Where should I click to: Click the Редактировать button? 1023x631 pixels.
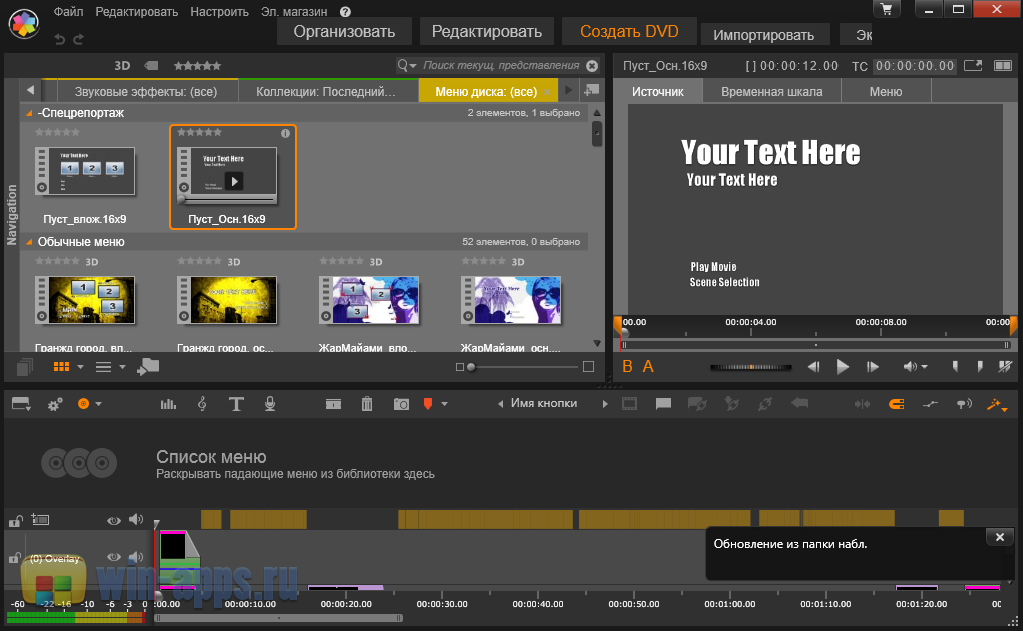[x=486, y=32]
